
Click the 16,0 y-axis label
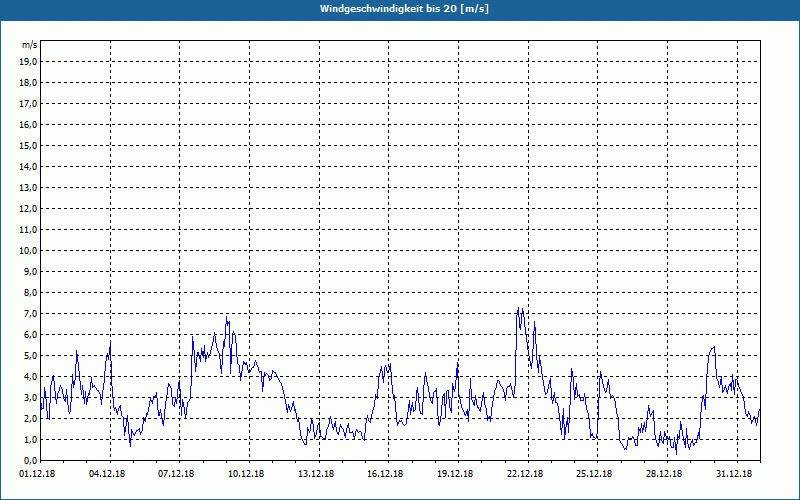28,124
